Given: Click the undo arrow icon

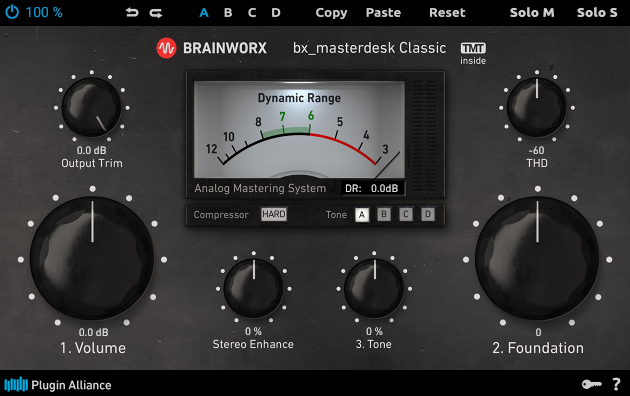Looking at the screenshot, I should pyautogui.click(x=132, y=13).
